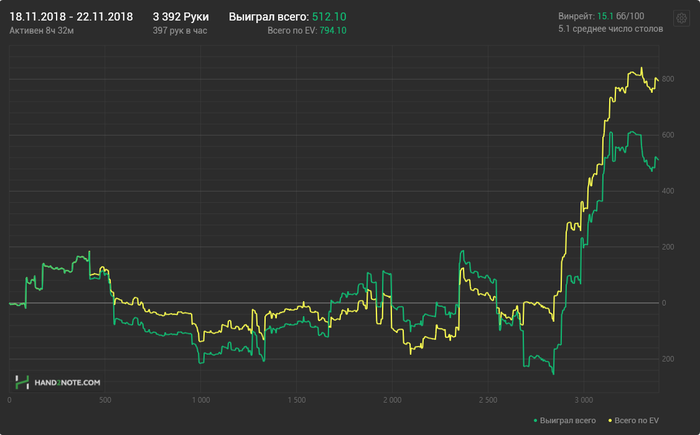Click the yellow EV line peak near 800

642,68
